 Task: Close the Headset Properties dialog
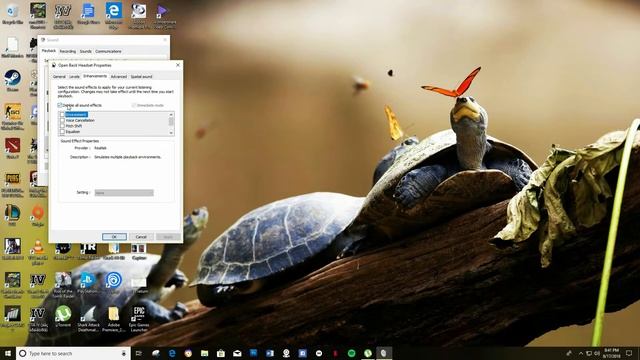click(178, 65)
